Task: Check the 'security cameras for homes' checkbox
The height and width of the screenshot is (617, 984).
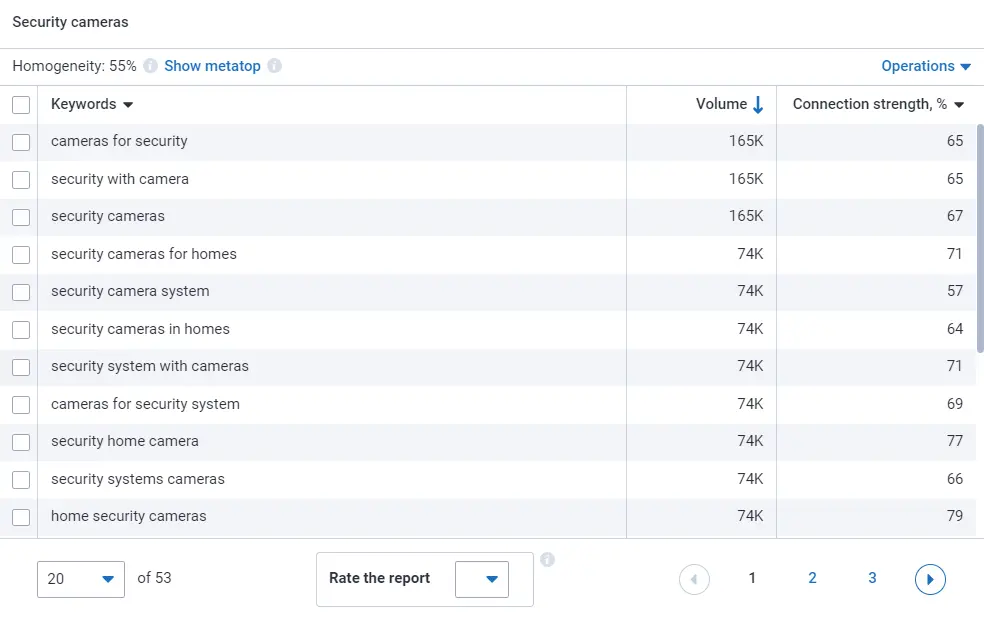Action: coord(21,255)
